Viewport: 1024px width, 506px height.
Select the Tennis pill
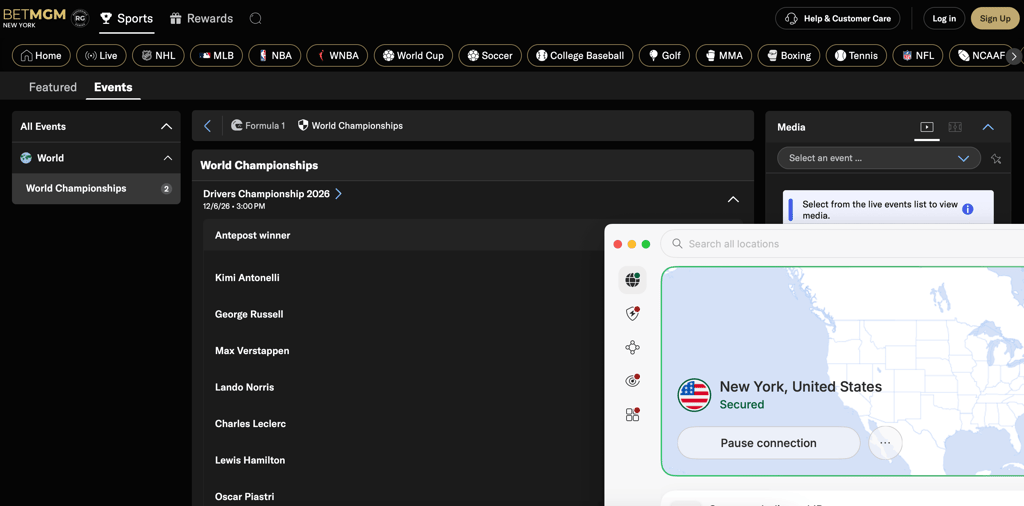[856, 55]
